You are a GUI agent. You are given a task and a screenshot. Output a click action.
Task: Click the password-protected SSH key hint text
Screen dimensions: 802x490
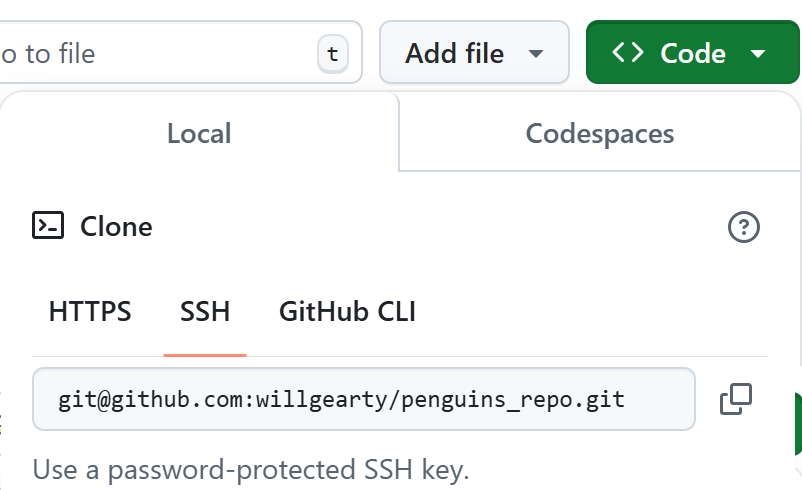(x=251, y=470)
